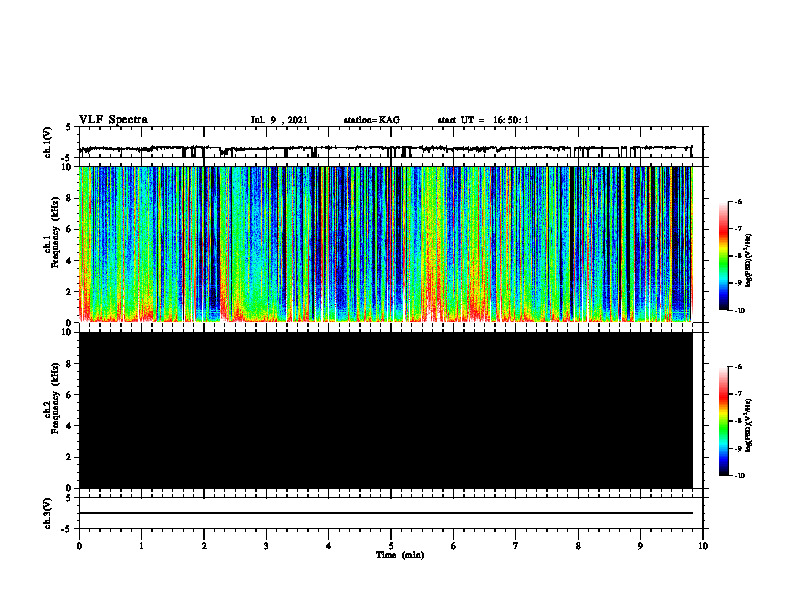Click the "start UT = 16:50:1" header text
The height and width of the screenshot is (612, 792).
tap(483, 120)
